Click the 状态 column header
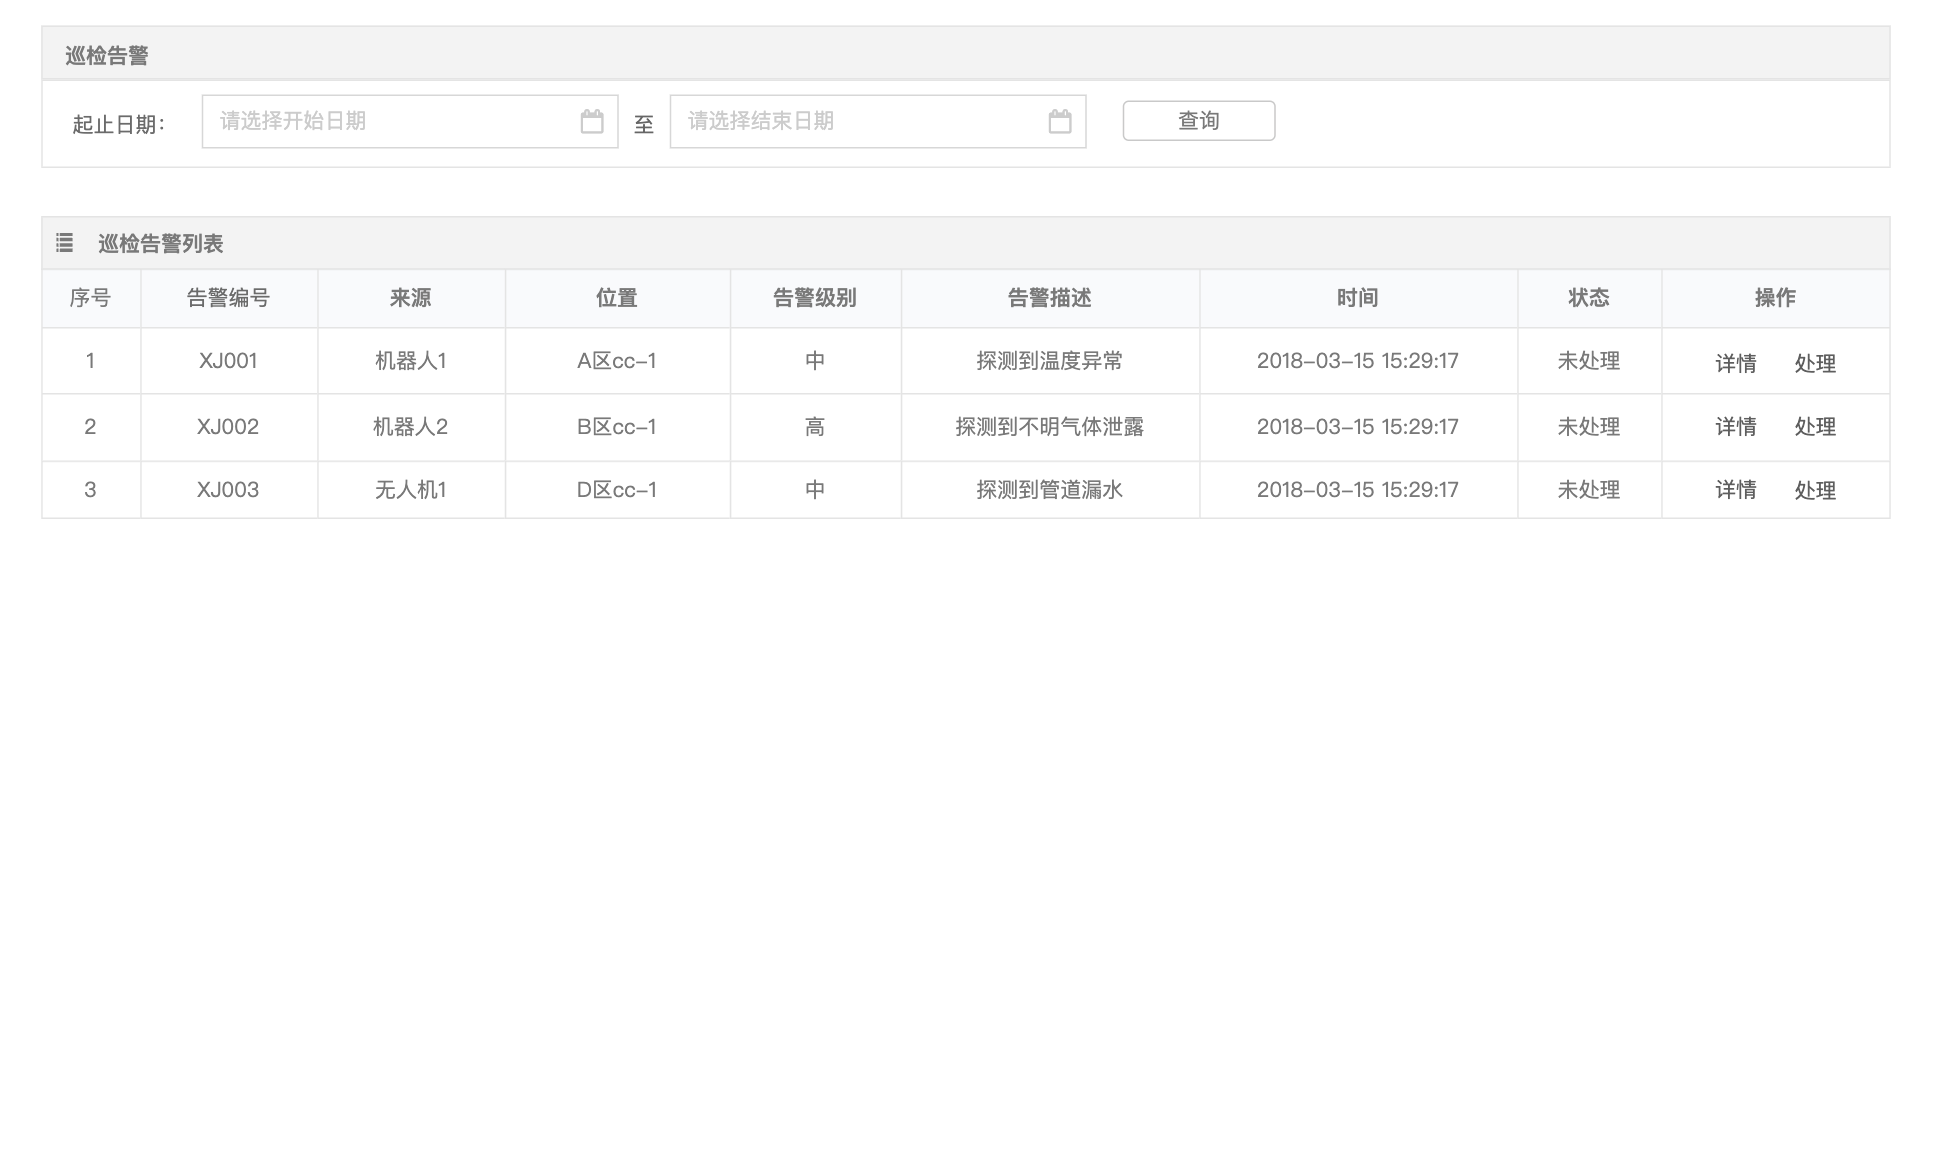 (x=1588, y=298)
